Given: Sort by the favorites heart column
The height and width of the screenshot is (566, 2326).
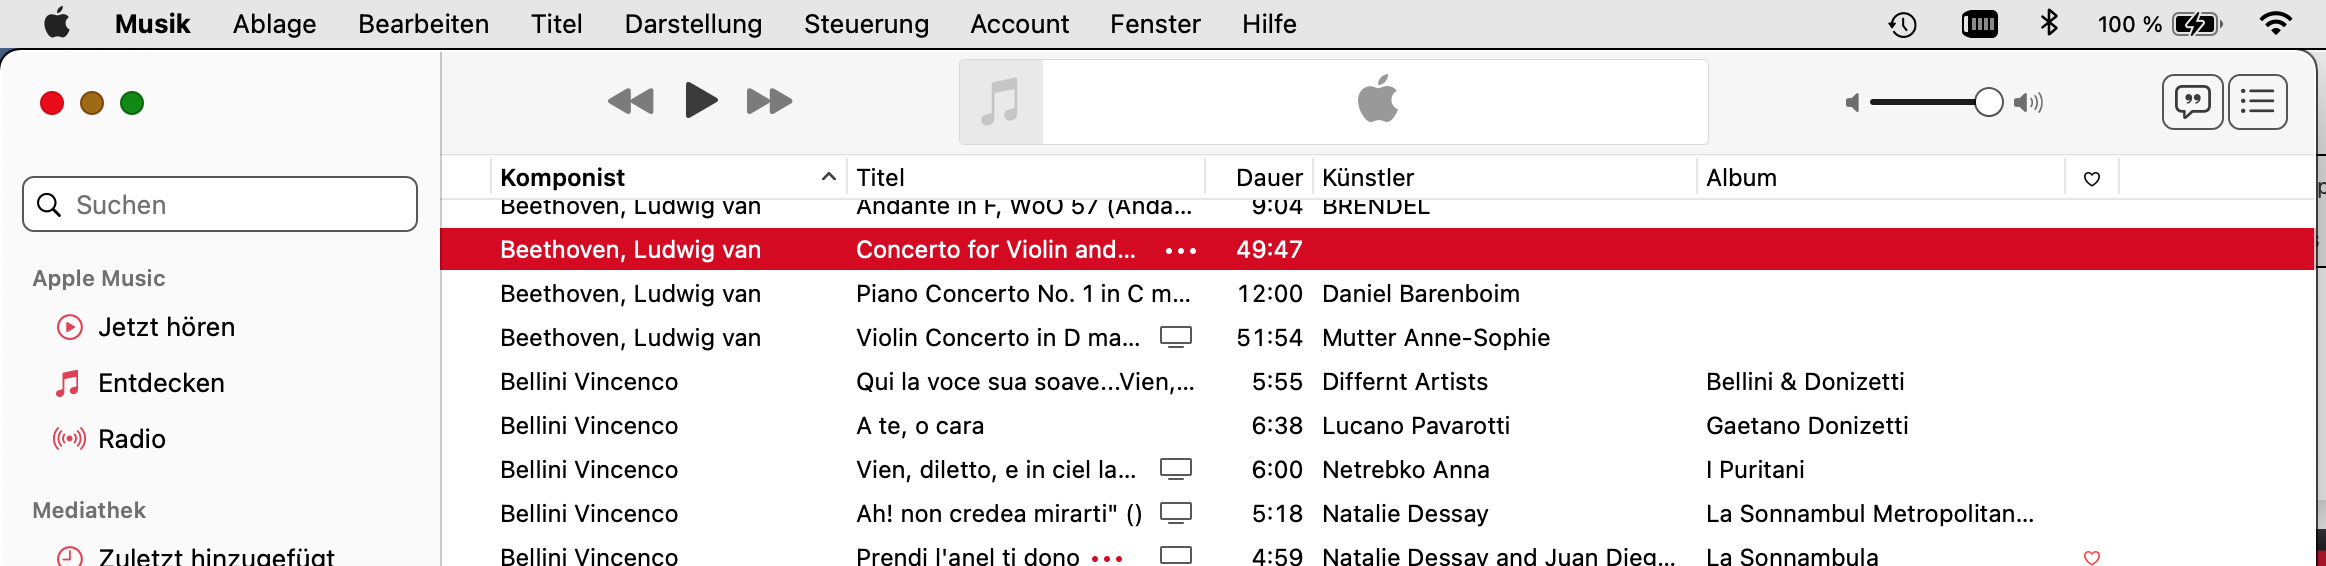Looking at the screenshot, I should pyautogui.click(x=2092, y=178).
